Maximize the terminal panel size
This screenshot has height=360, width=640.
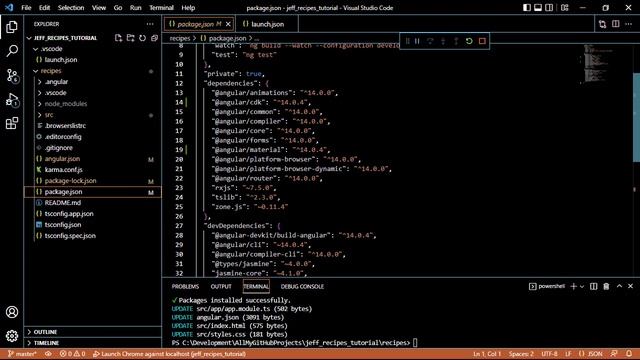619,287
